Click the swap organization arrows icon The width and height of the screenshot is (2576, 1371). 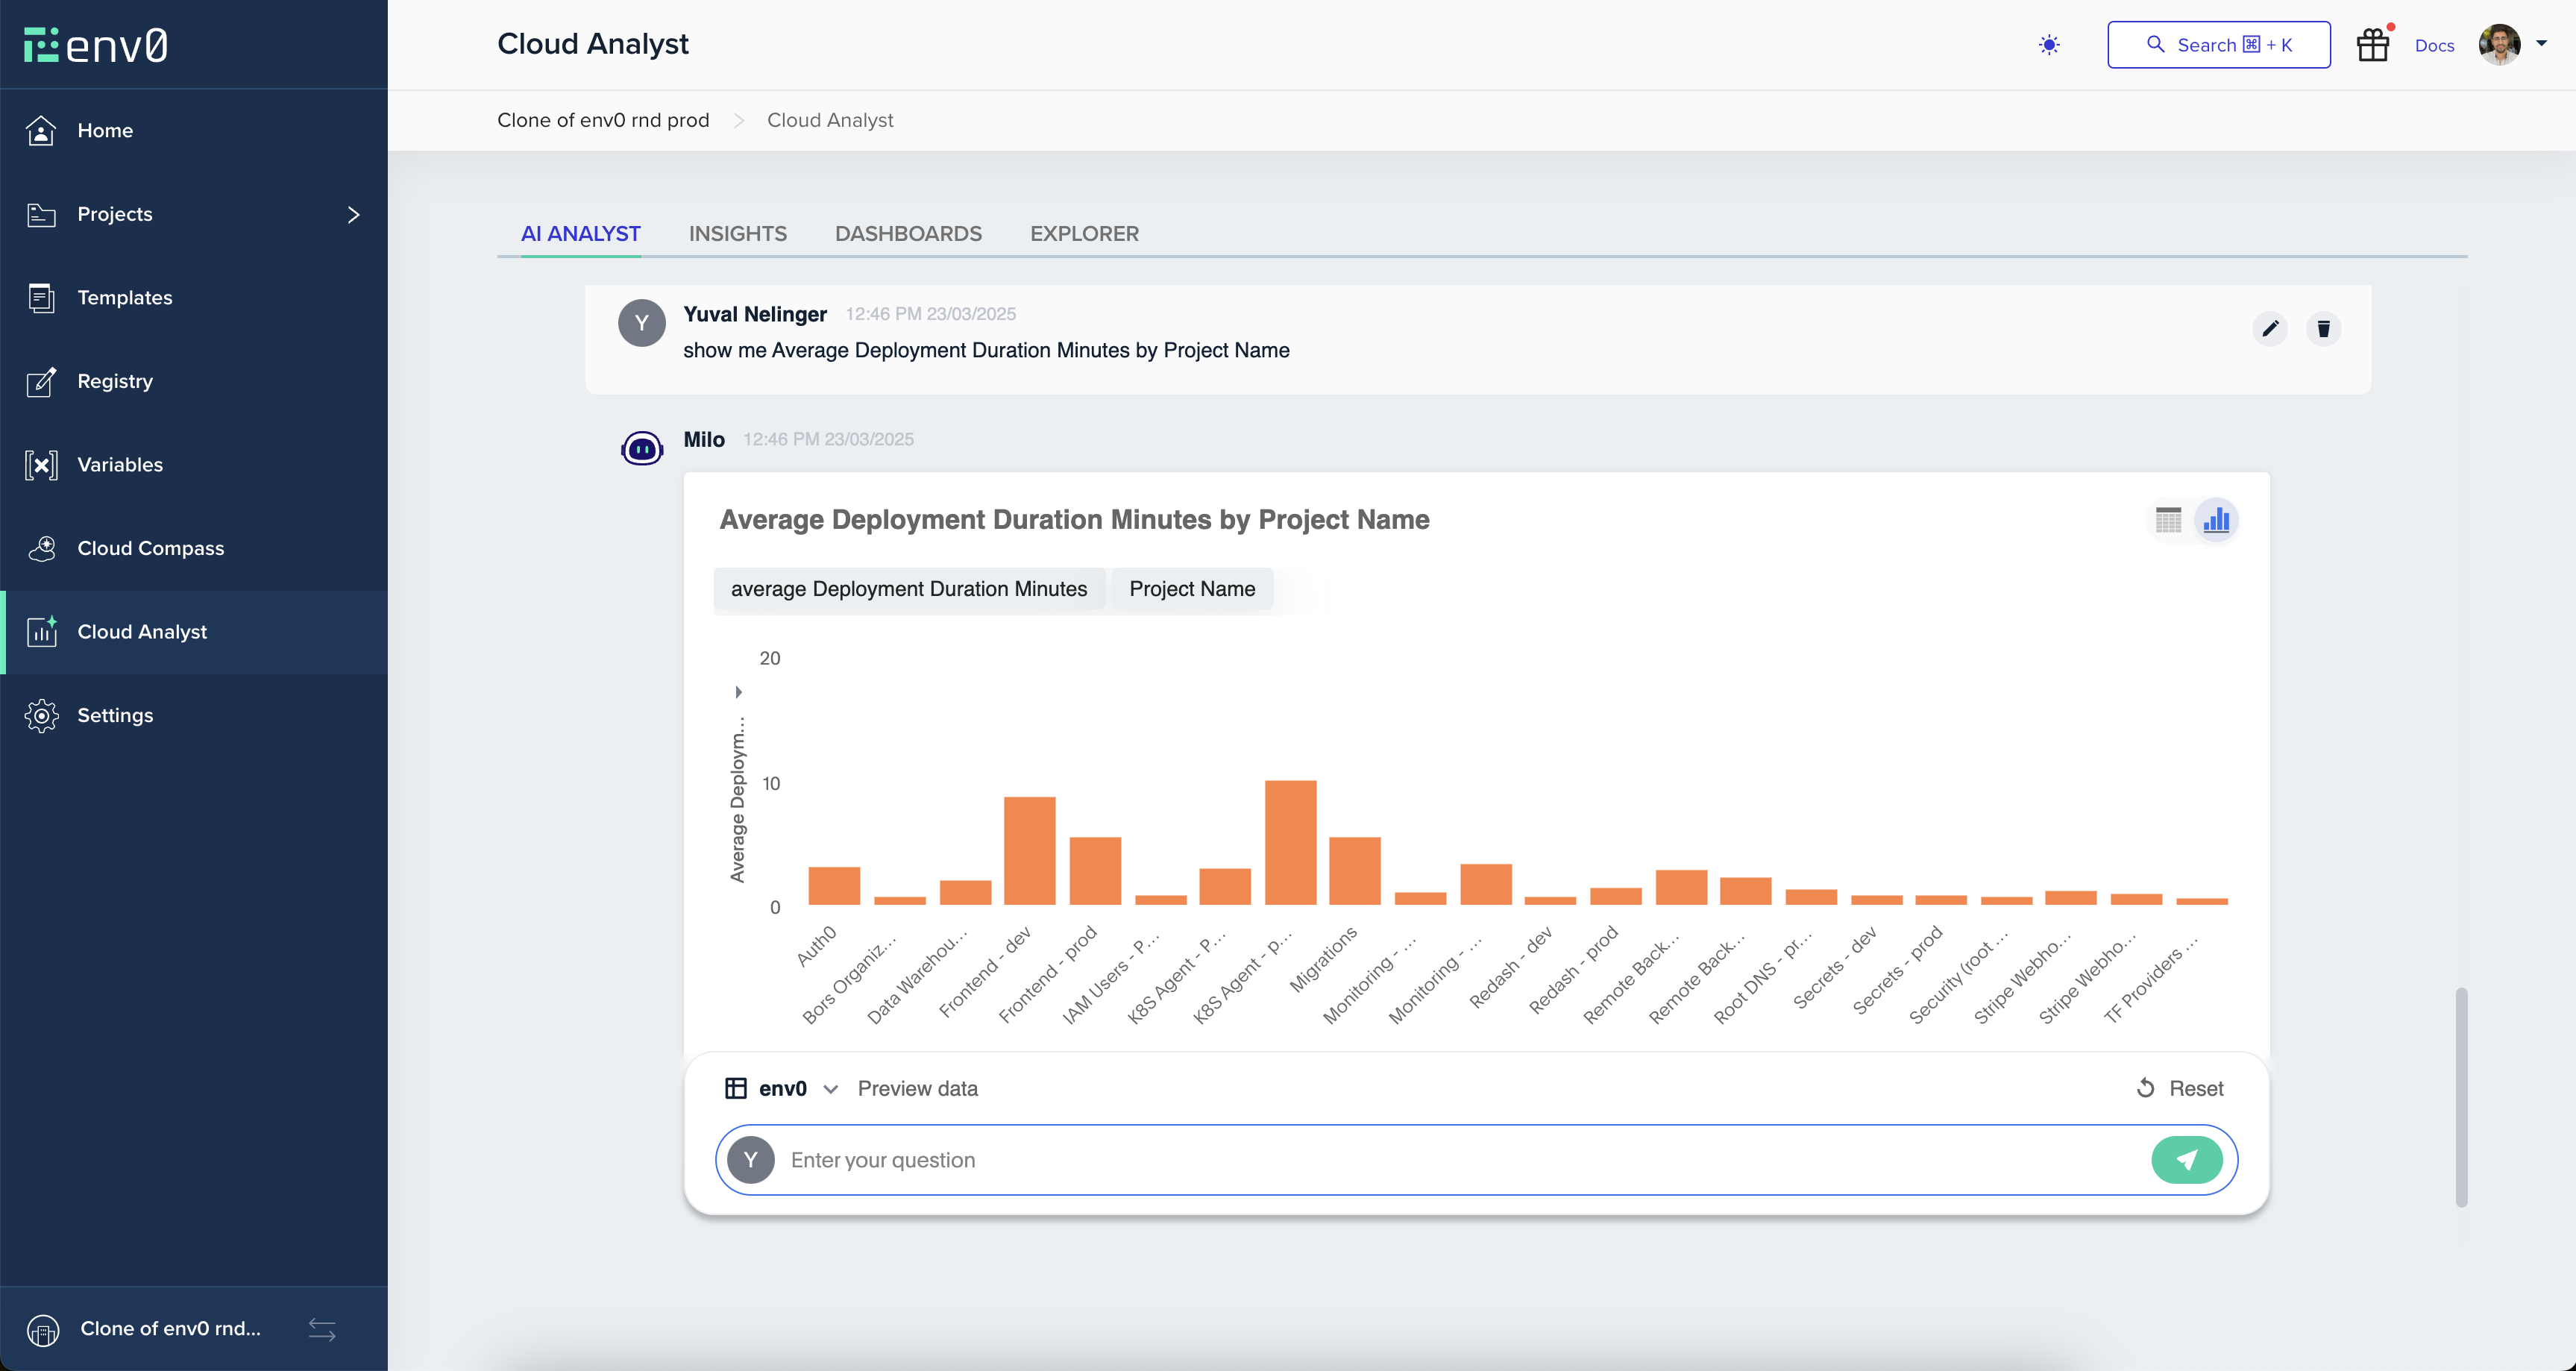click(322, 1329)
